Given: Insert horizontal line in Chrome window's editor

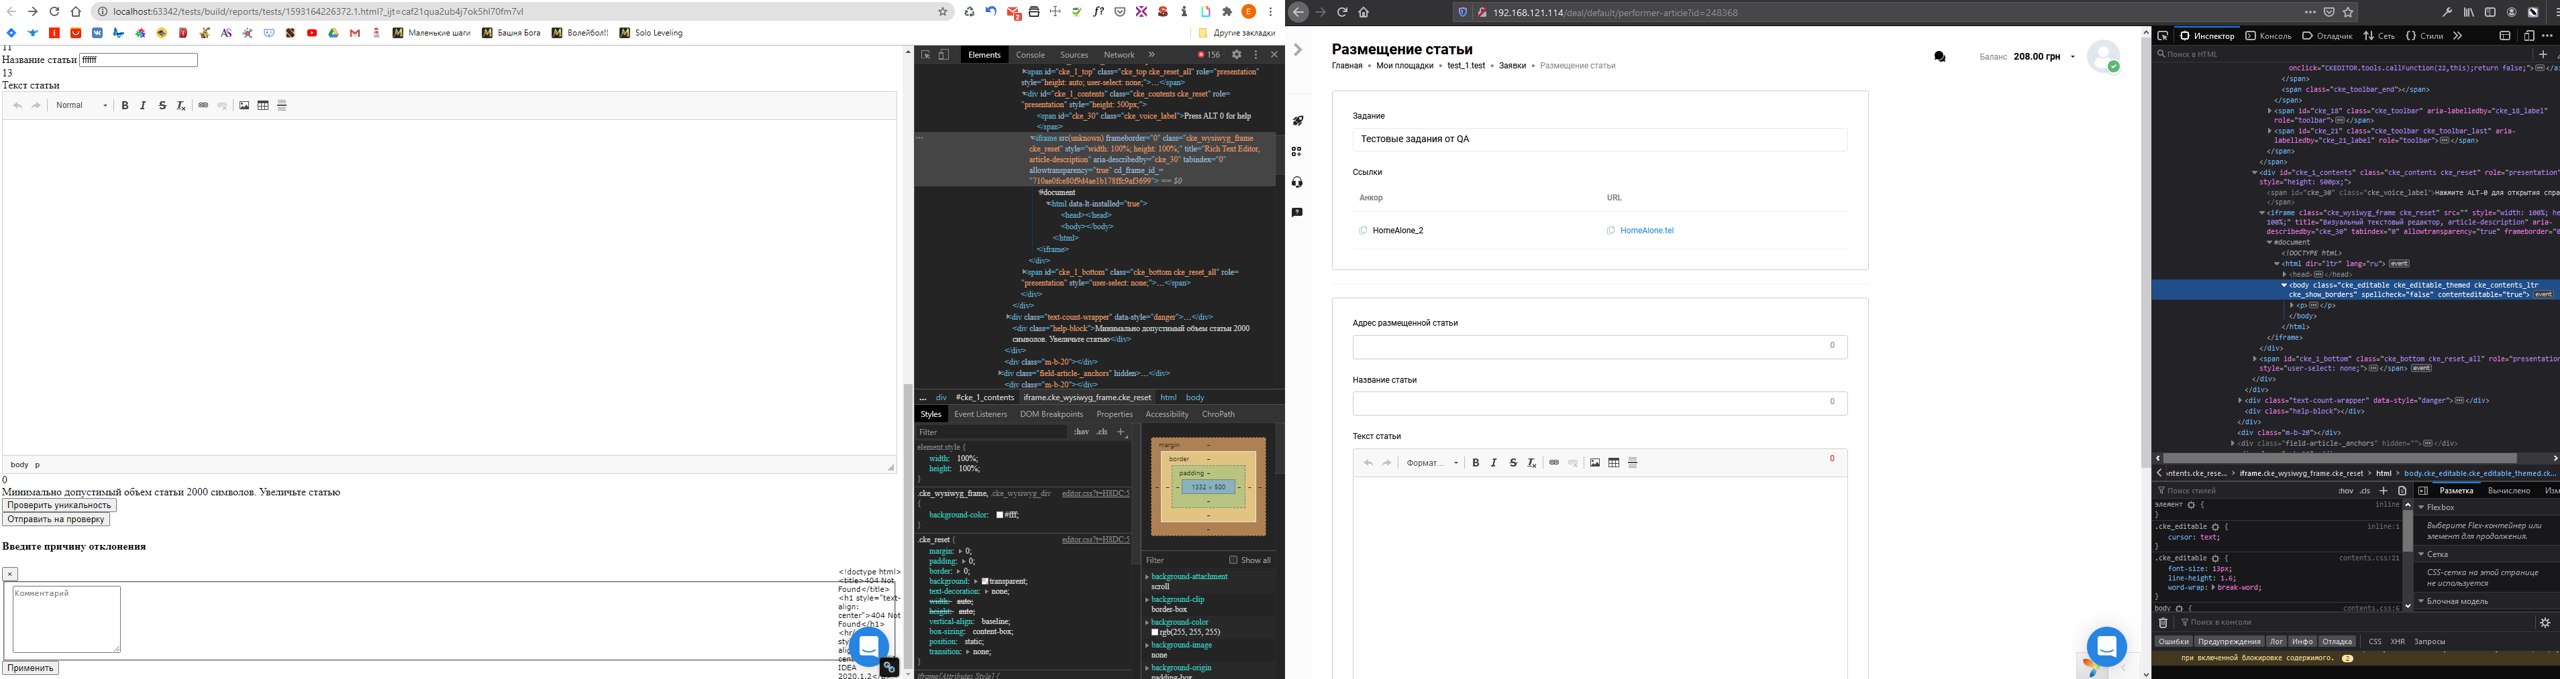Looking at the screenshot, I should (282, 105).
